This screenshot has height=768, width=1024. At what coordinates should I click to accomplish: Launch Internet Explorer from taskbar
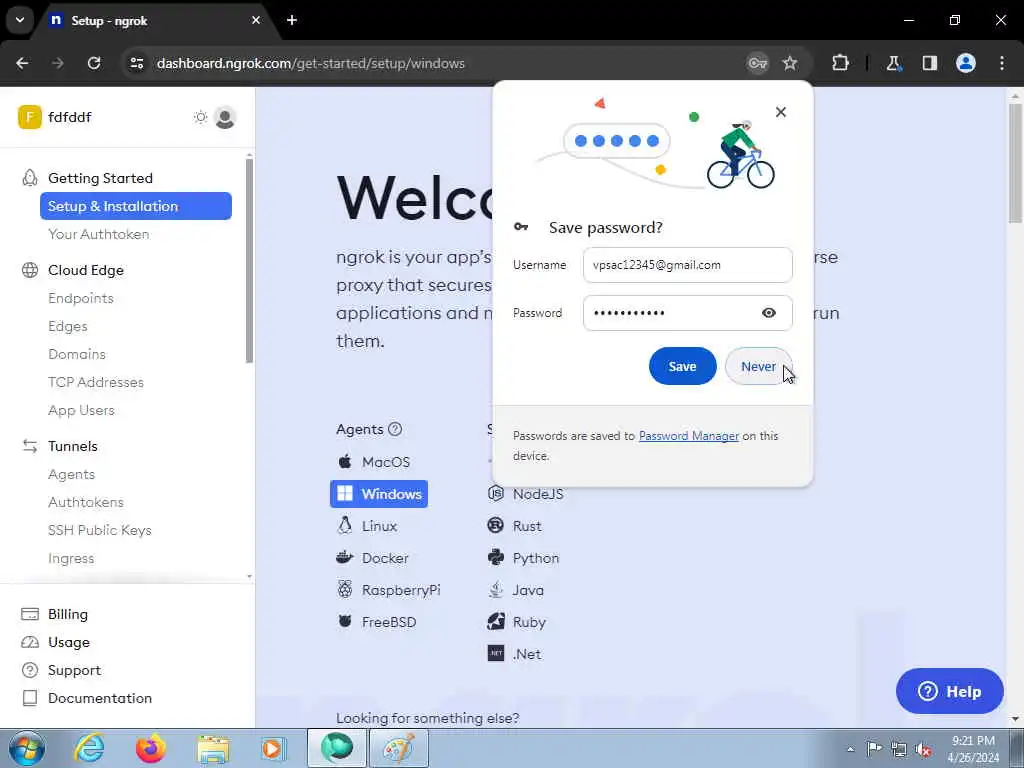tap(89, 748)
